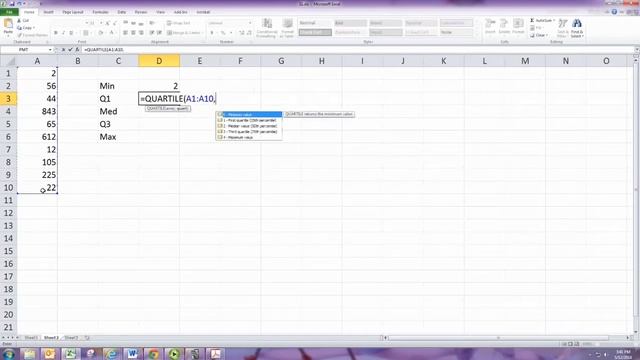Click cell C4 labeled Med

click(x=118, y=111)
